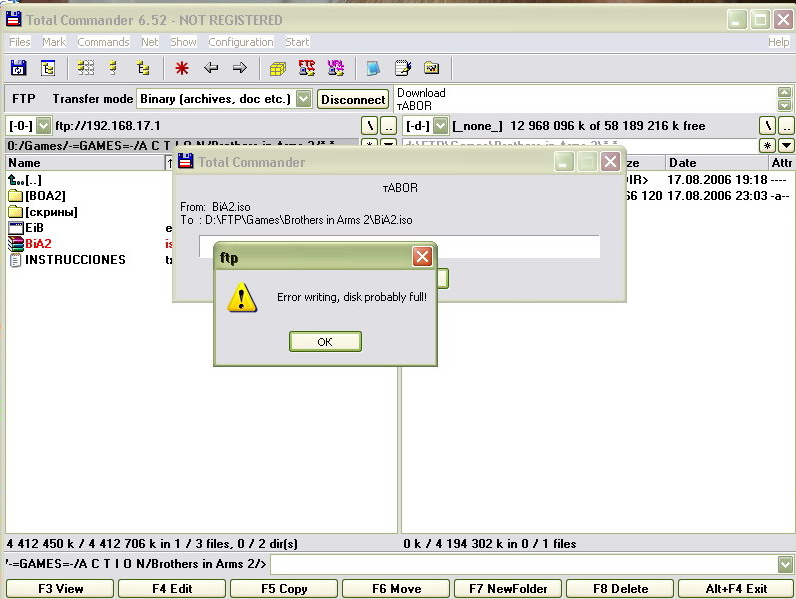
Task: Click the BiA2 archive icon
Action: [x=16, y=244]
